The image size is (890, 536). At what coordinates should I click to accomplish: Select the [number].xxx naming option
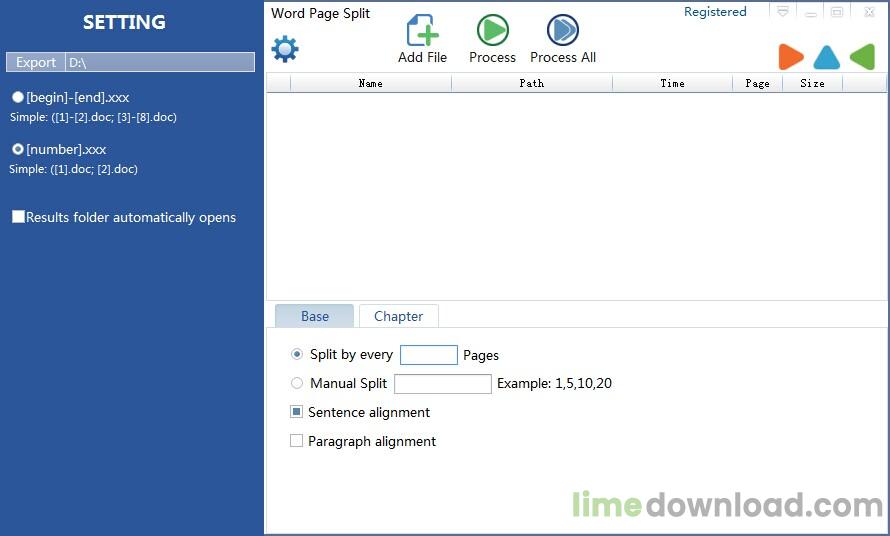[18, 149]
